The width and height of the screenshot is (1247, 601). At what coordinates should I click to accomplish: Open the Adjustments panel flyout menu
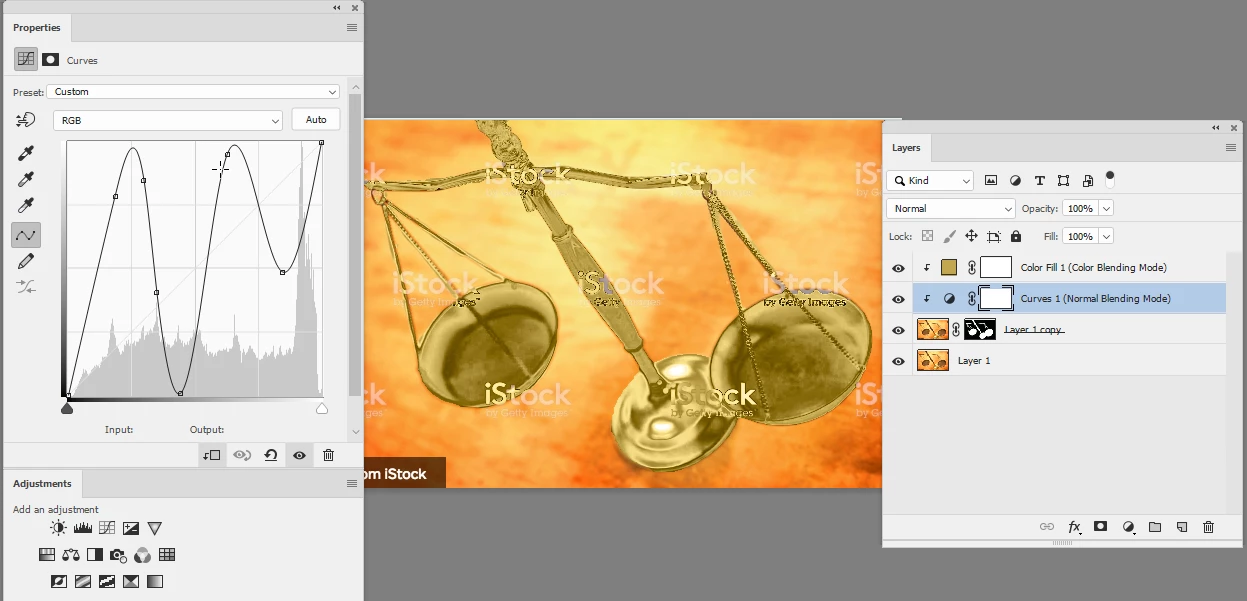point(352,484)
